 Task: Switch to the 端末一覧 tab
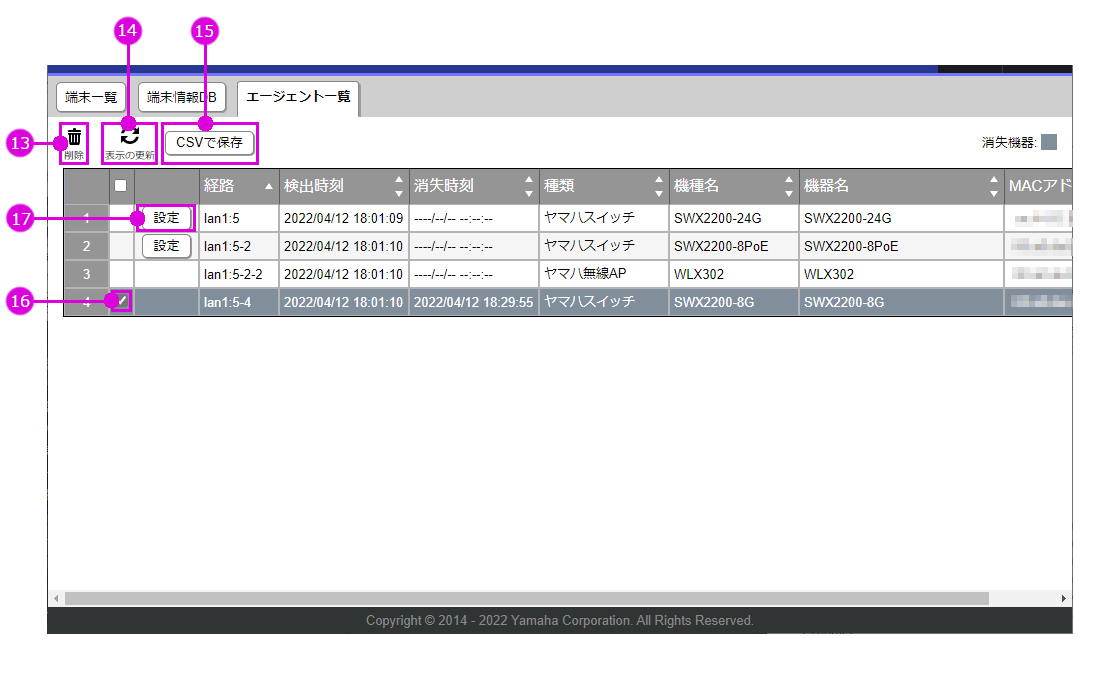click(x=91, y=97)
